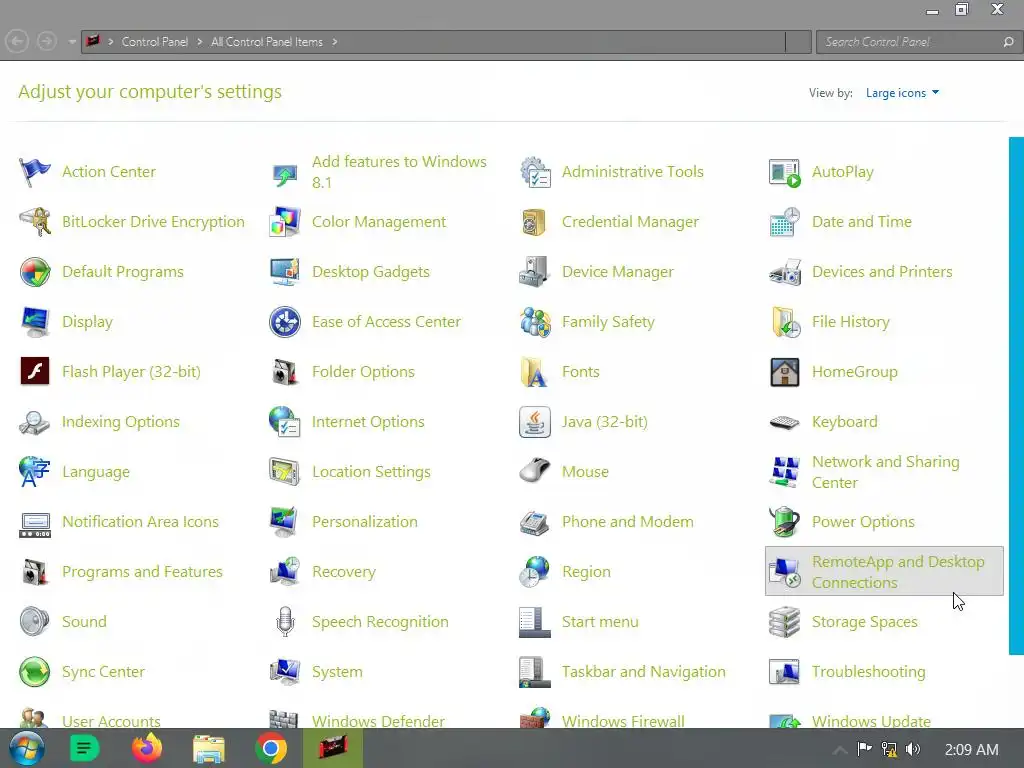Click the Sound speaker icon
Viewport: 1024px width, 768px height.
click(x=35, y=622)
